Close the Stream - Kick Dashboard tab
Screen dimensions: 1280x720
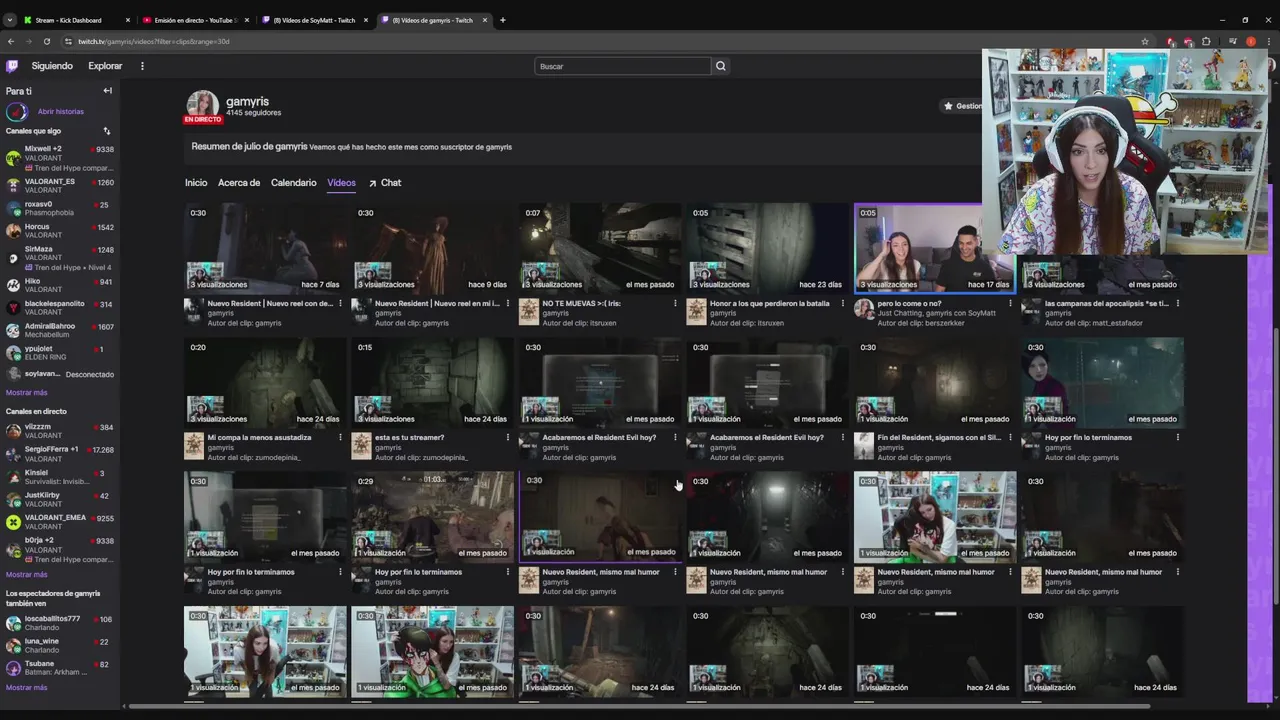[128, 20]
